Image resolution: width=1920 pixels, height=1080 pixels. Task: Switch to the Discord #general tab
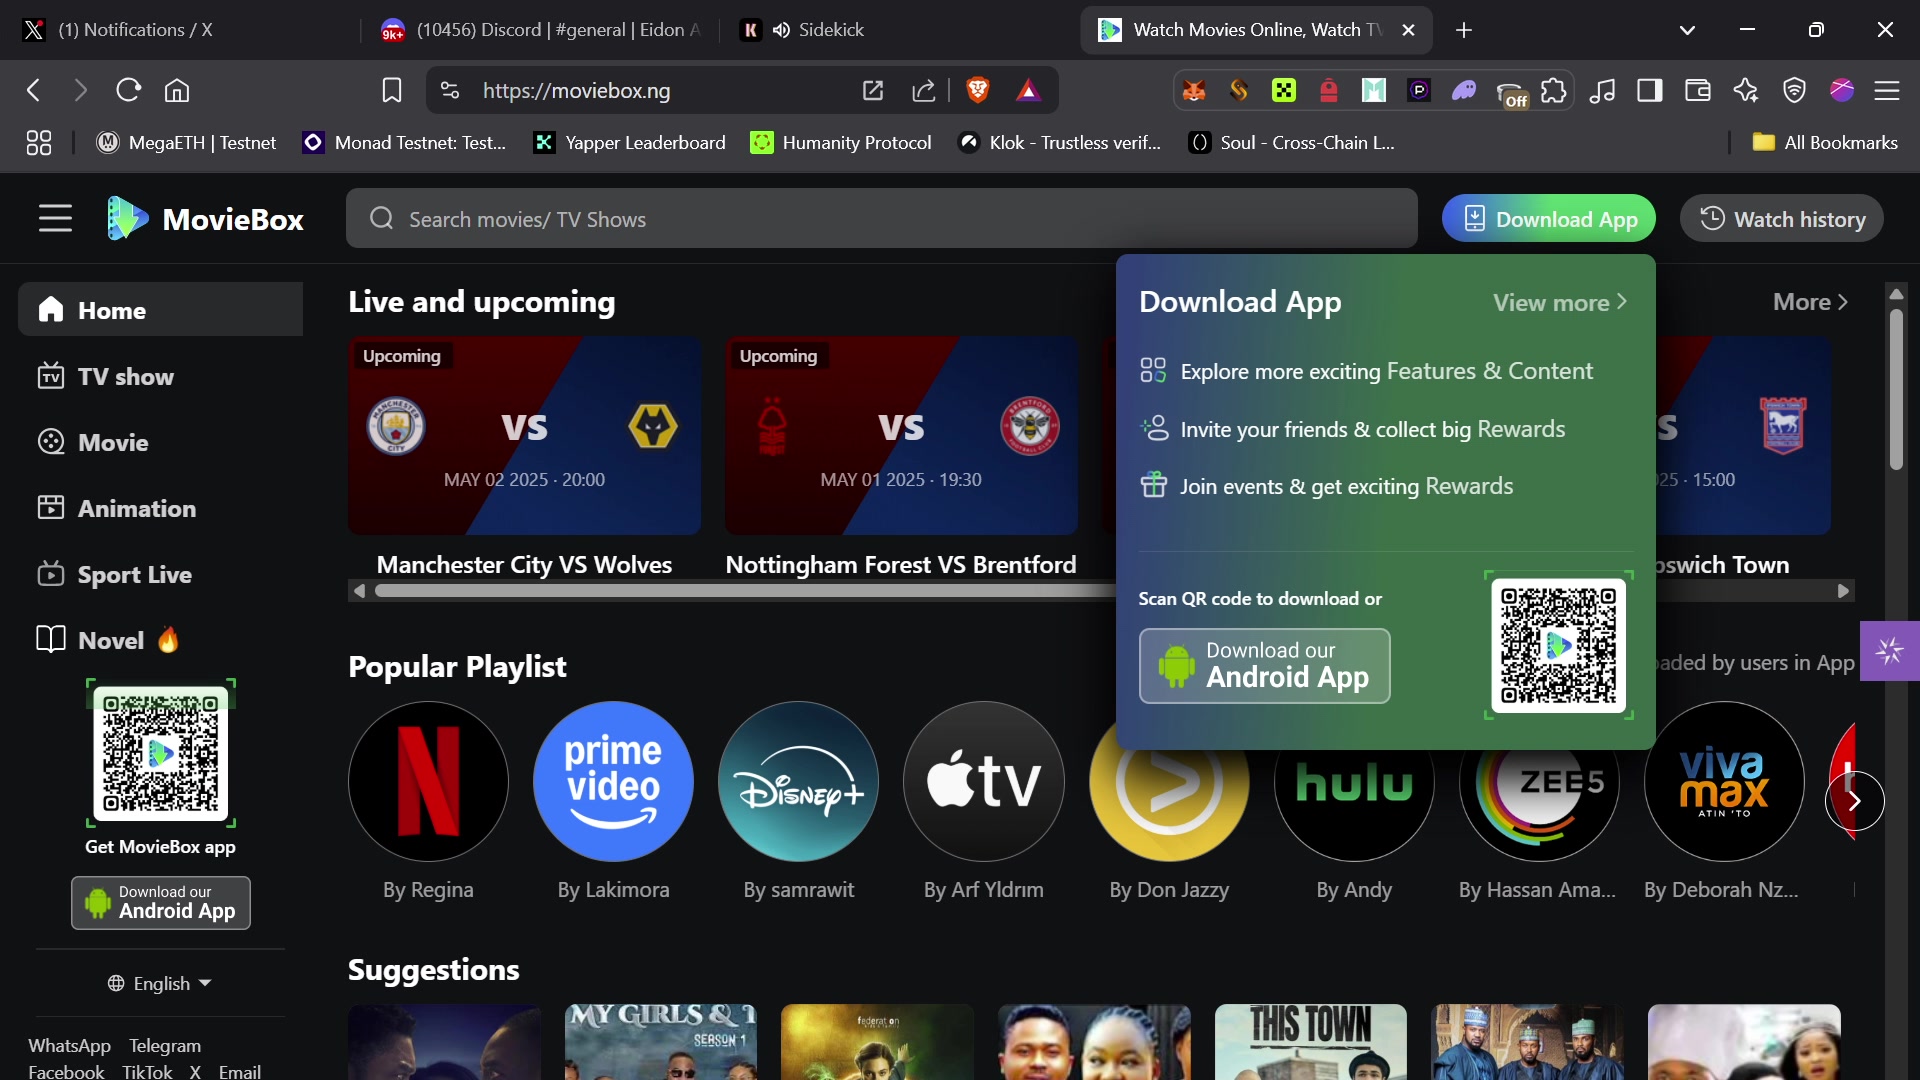(542, 30)
